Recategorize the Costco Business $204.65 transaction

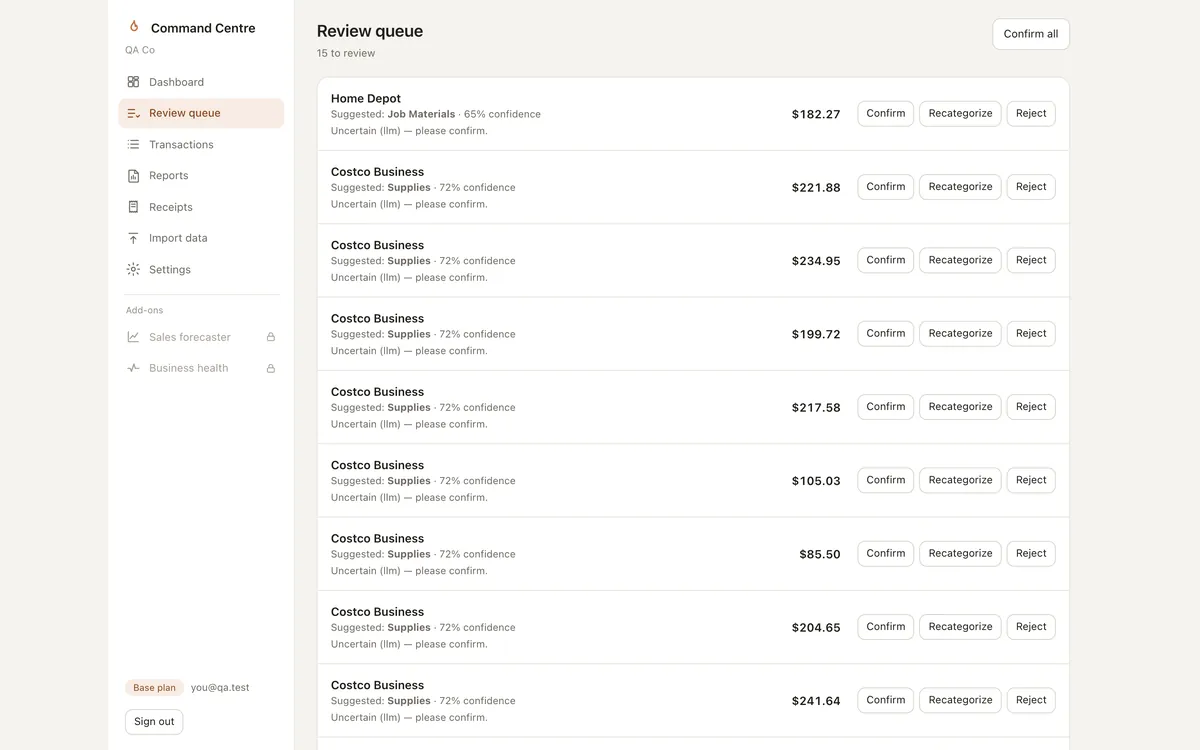click(960, 627)
